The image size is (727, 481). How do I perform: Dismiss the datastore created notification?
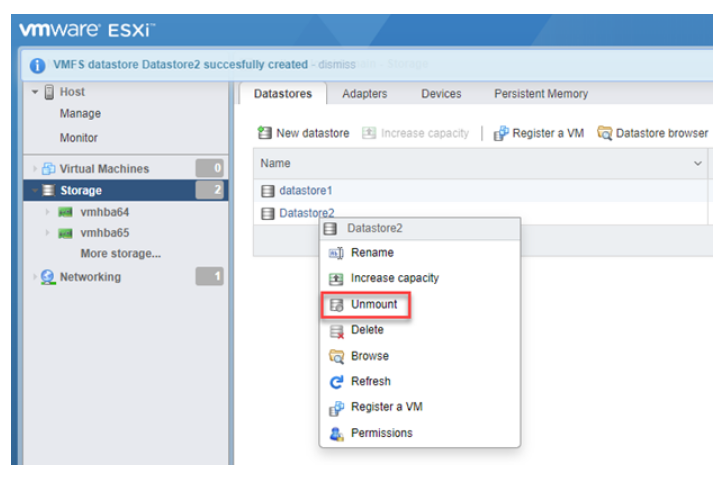[337, 64]
